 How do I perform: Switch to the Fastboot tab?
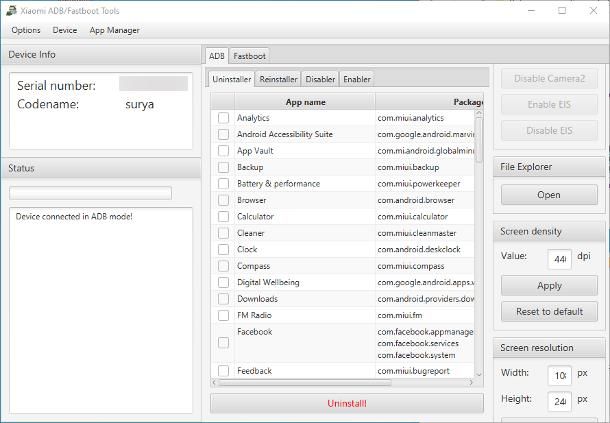pyautogui.click(x=249, y=56)
